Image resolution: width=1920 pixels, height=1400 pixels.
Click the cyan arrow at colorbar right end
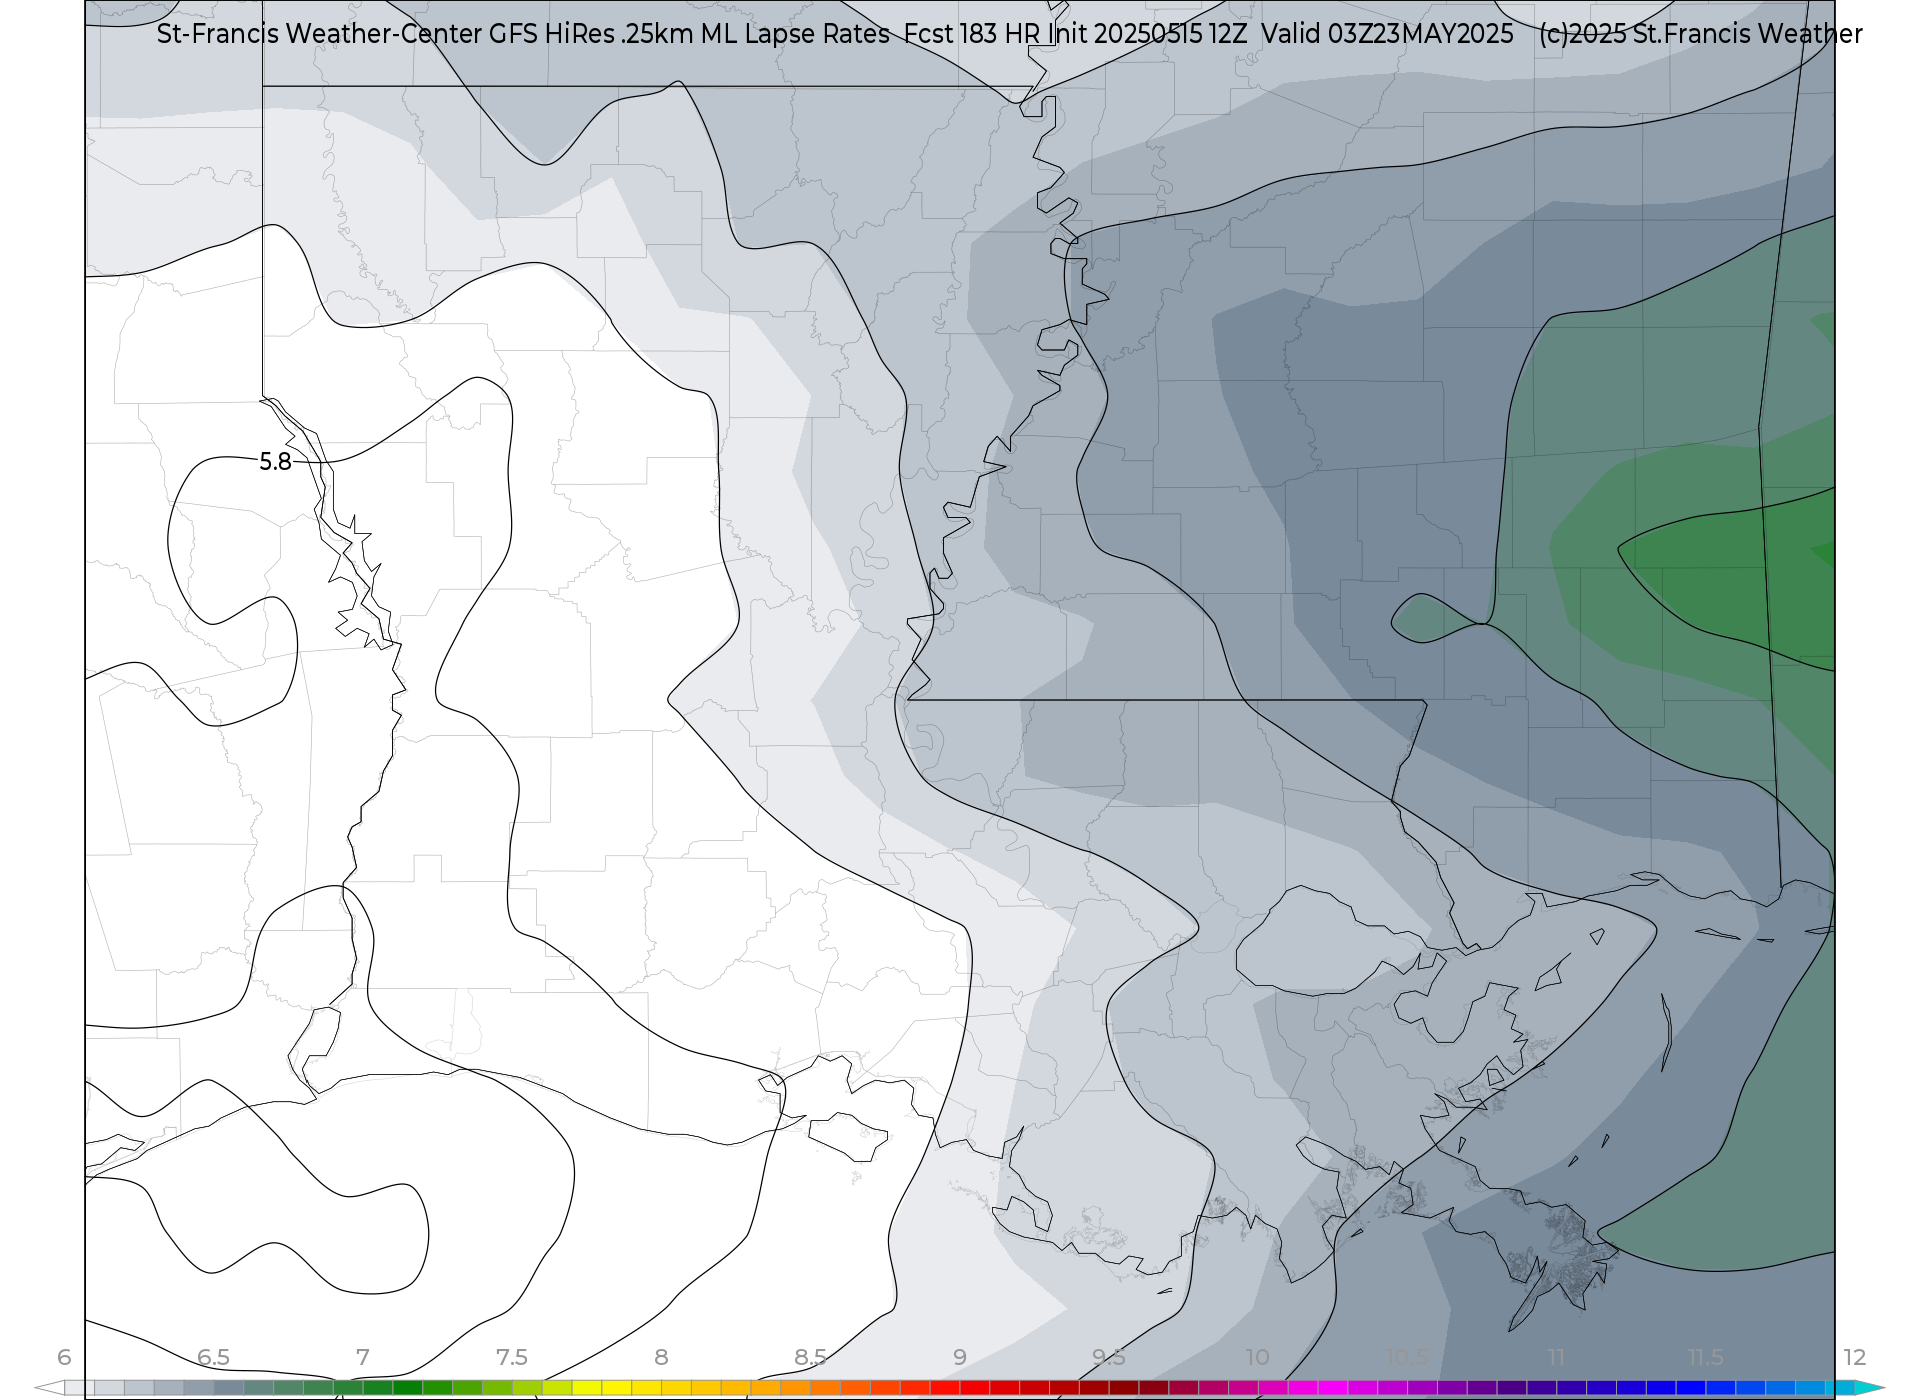click(1869, 1388)
